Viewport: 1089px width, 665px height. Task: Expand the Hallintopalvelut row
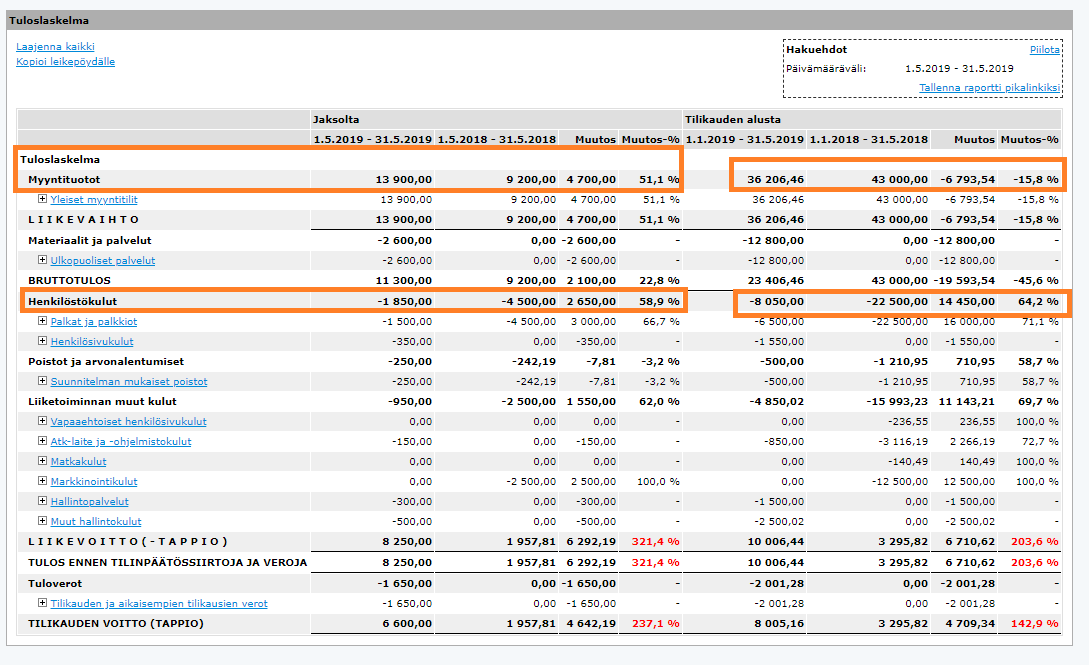pos(42,500)
